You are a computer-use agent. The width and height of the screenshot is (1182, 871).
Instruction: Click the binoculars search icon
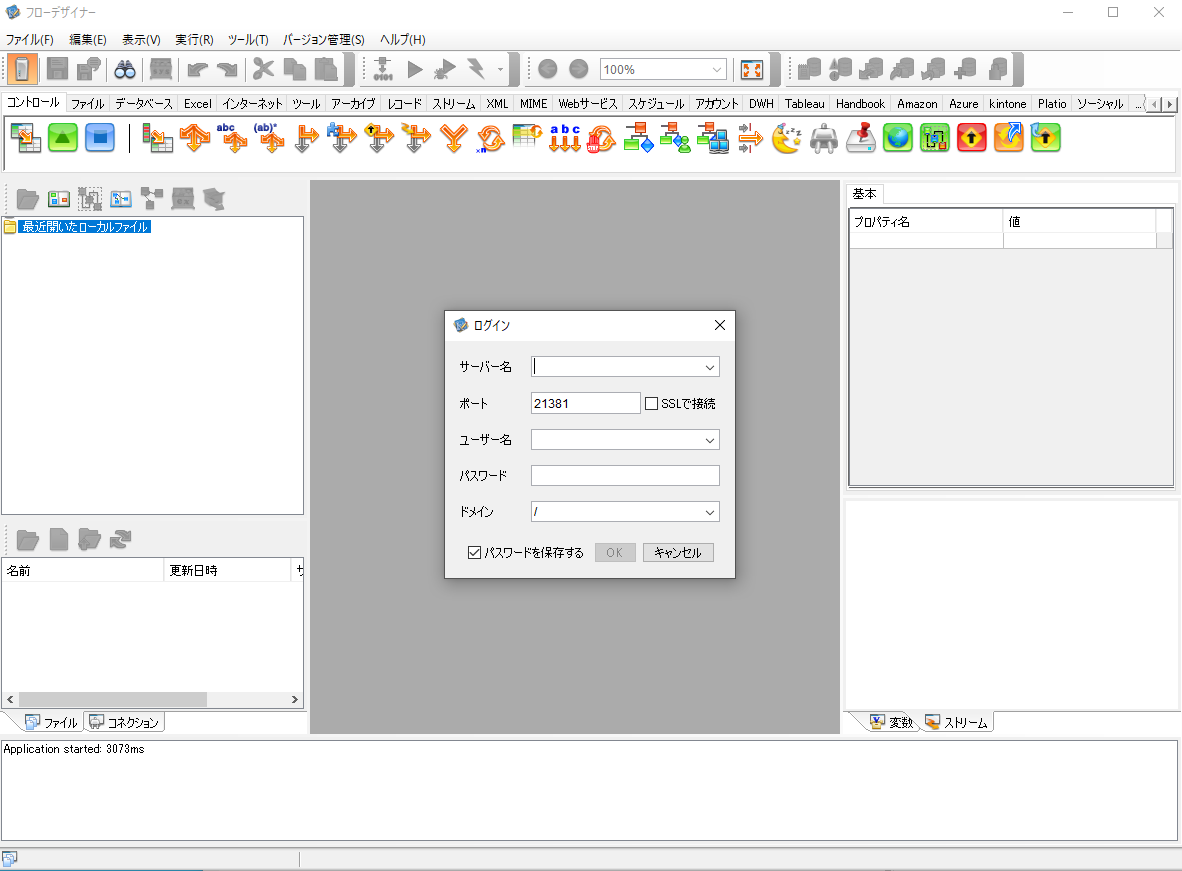point(124,70)
